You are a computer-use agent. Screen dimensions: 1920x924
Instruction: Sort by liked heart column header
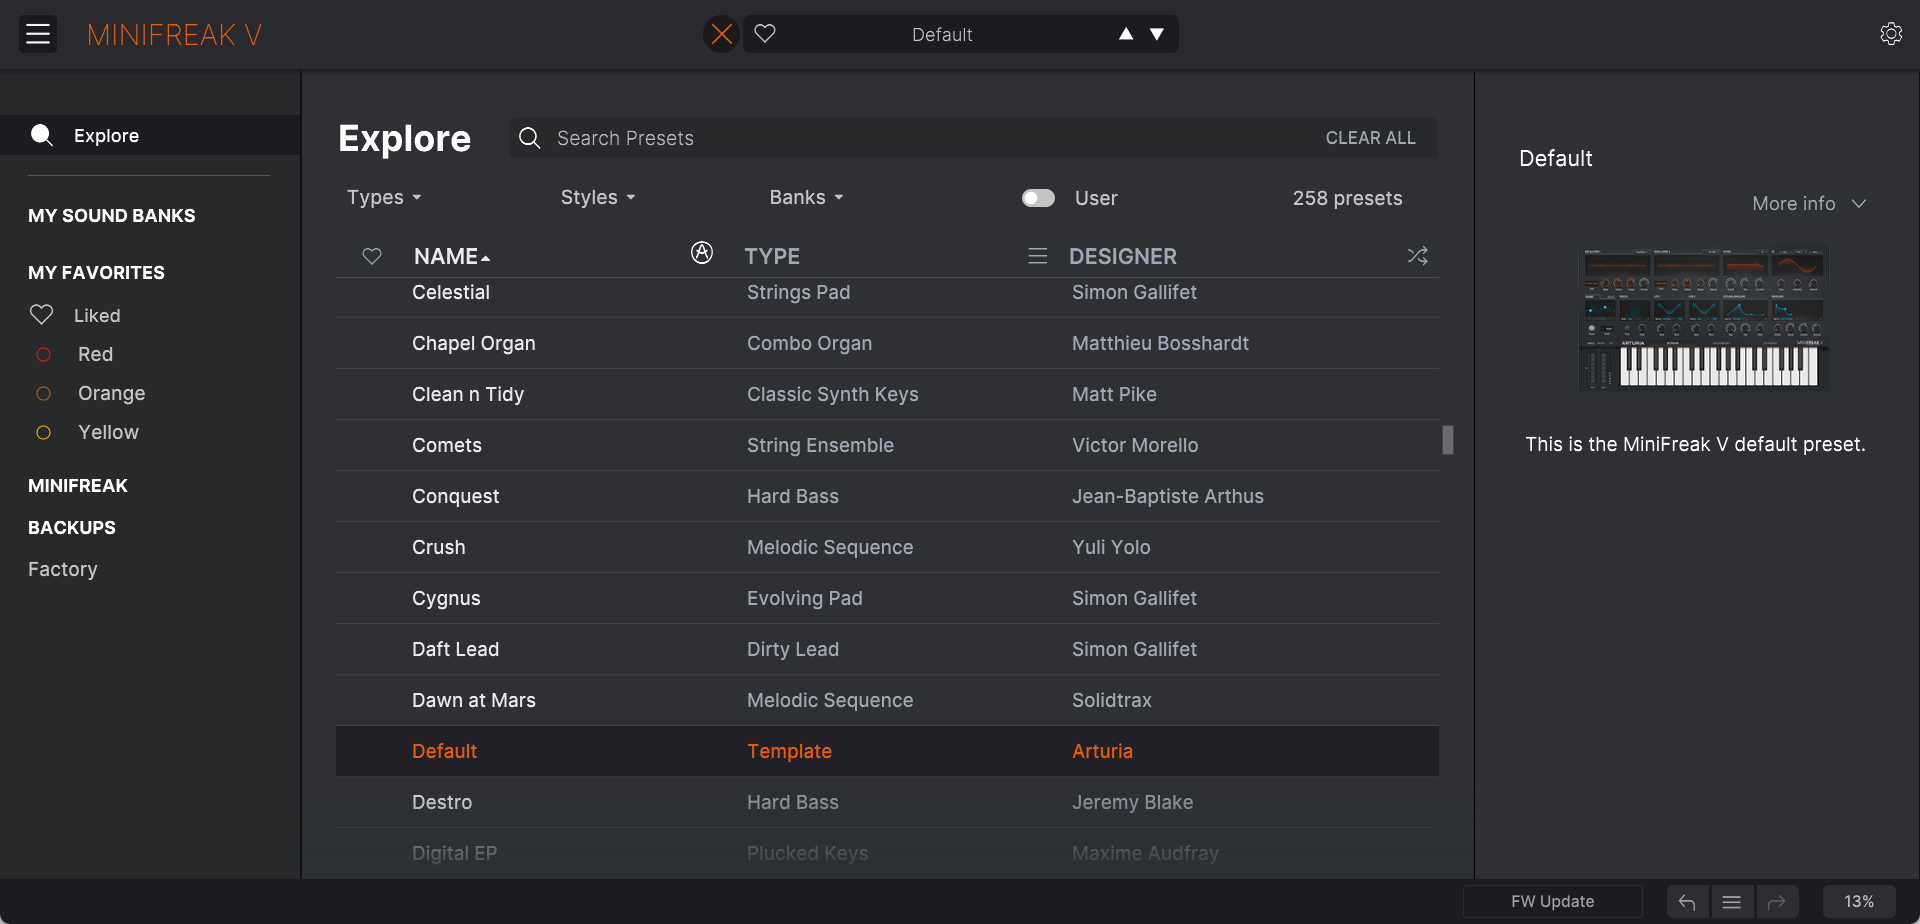pyautogui.click(x=372, y=256)
